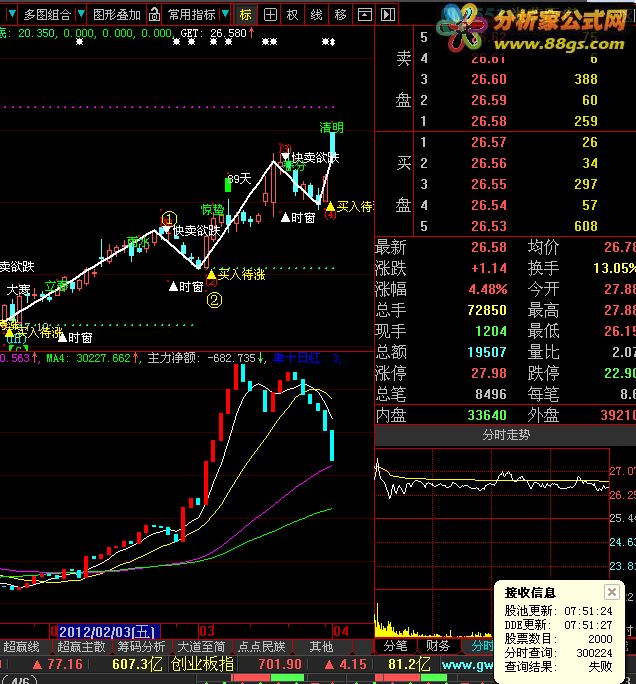Viewport: 636px width, 684px height.
Task: Click the crosshair plus box icon
Action: [270, 15]
